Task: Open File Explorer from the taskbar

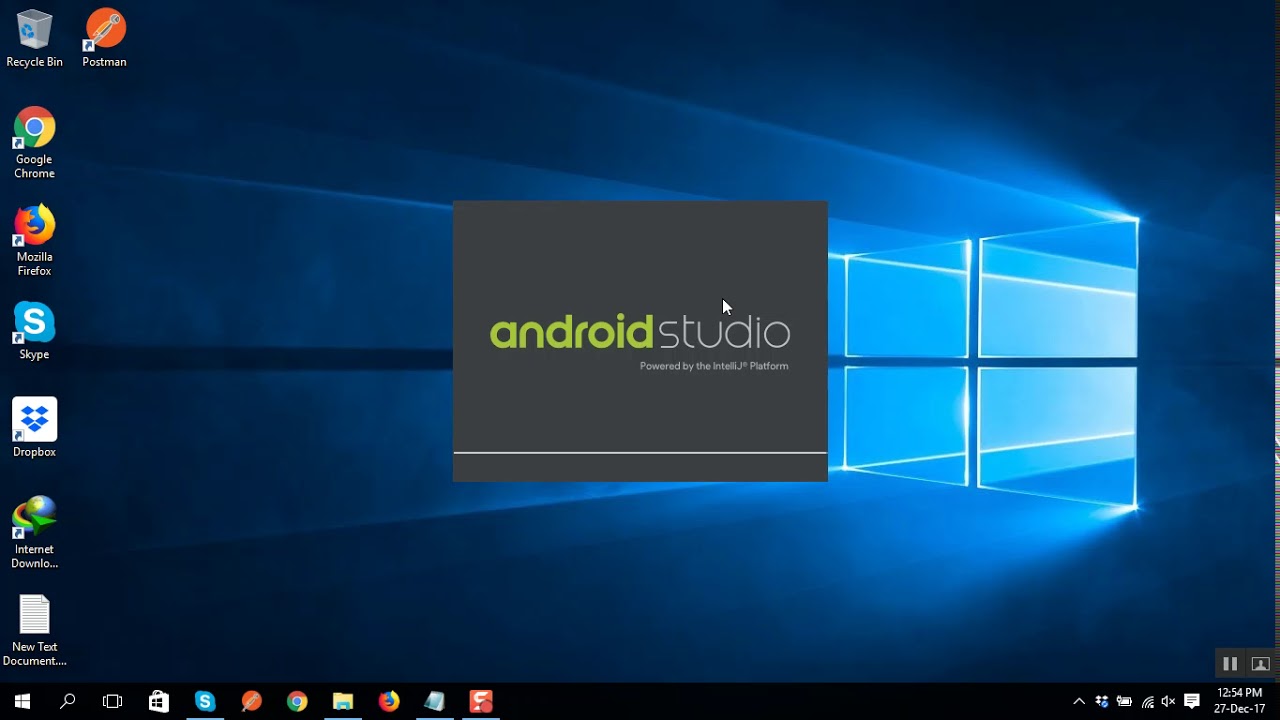Action: 343,701
